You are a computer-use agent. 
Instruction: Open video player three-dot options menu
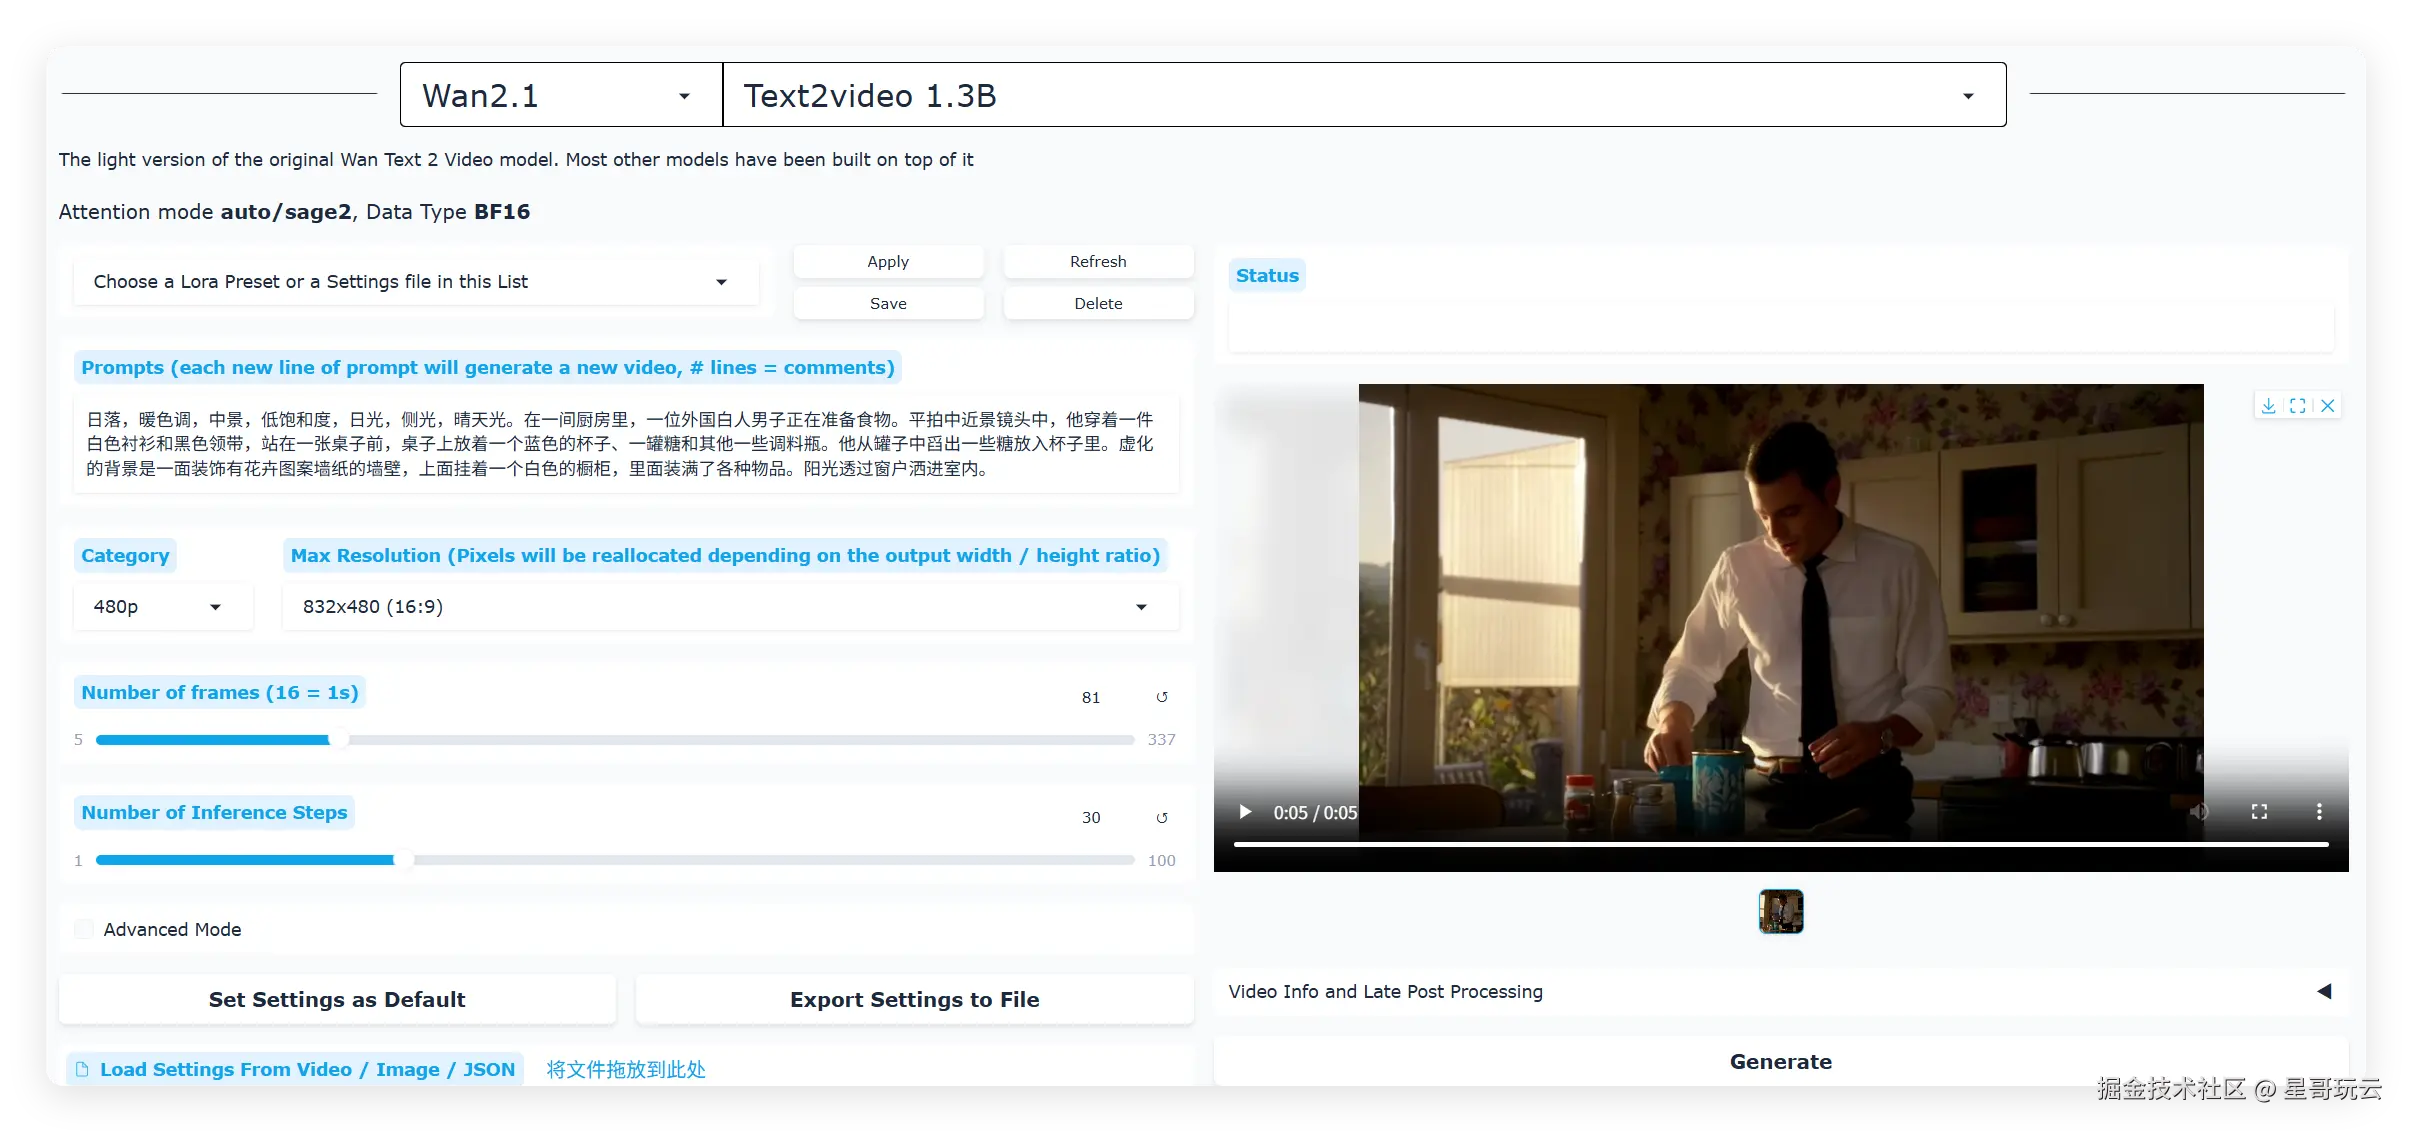tap(2319, 812)
